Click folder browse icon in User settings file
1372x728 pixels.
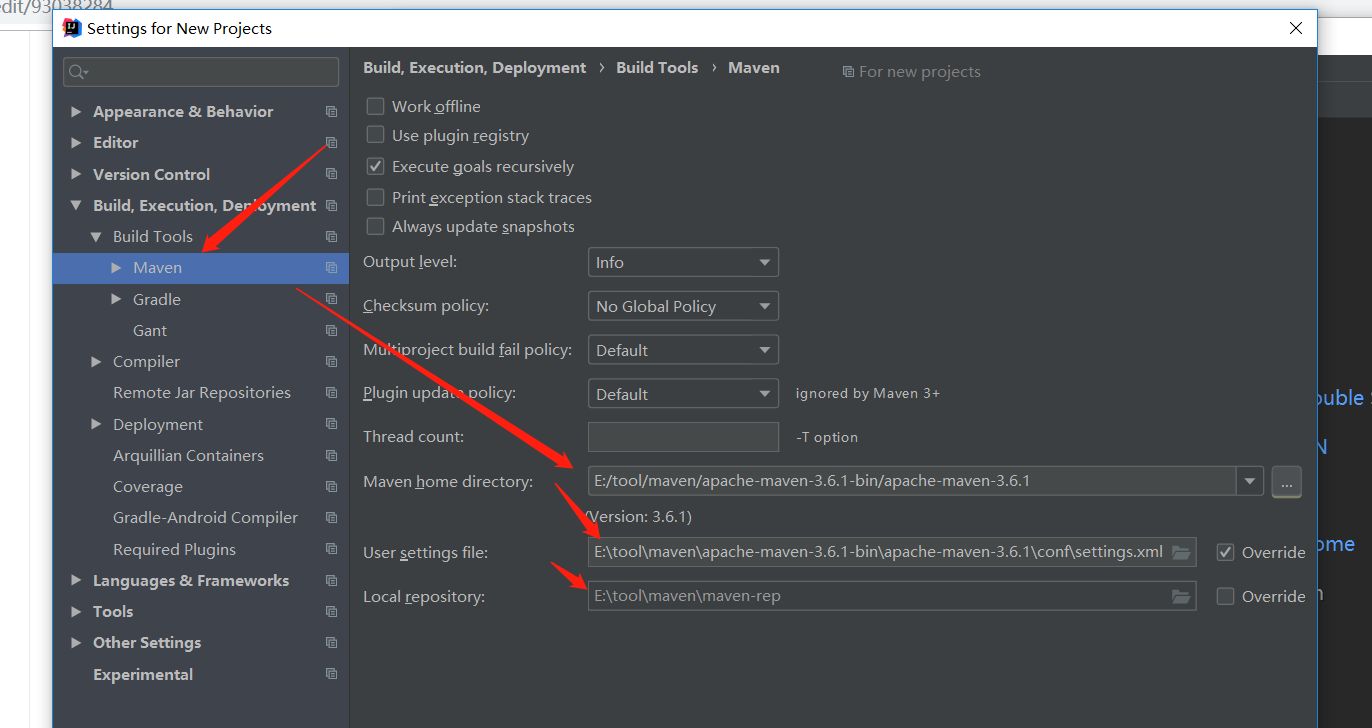pos(1181,552)
